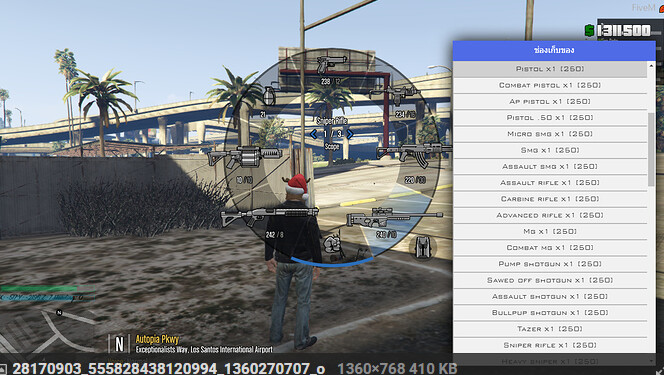Select Combat pistol x1 (250) entry

tap(550, 85)
